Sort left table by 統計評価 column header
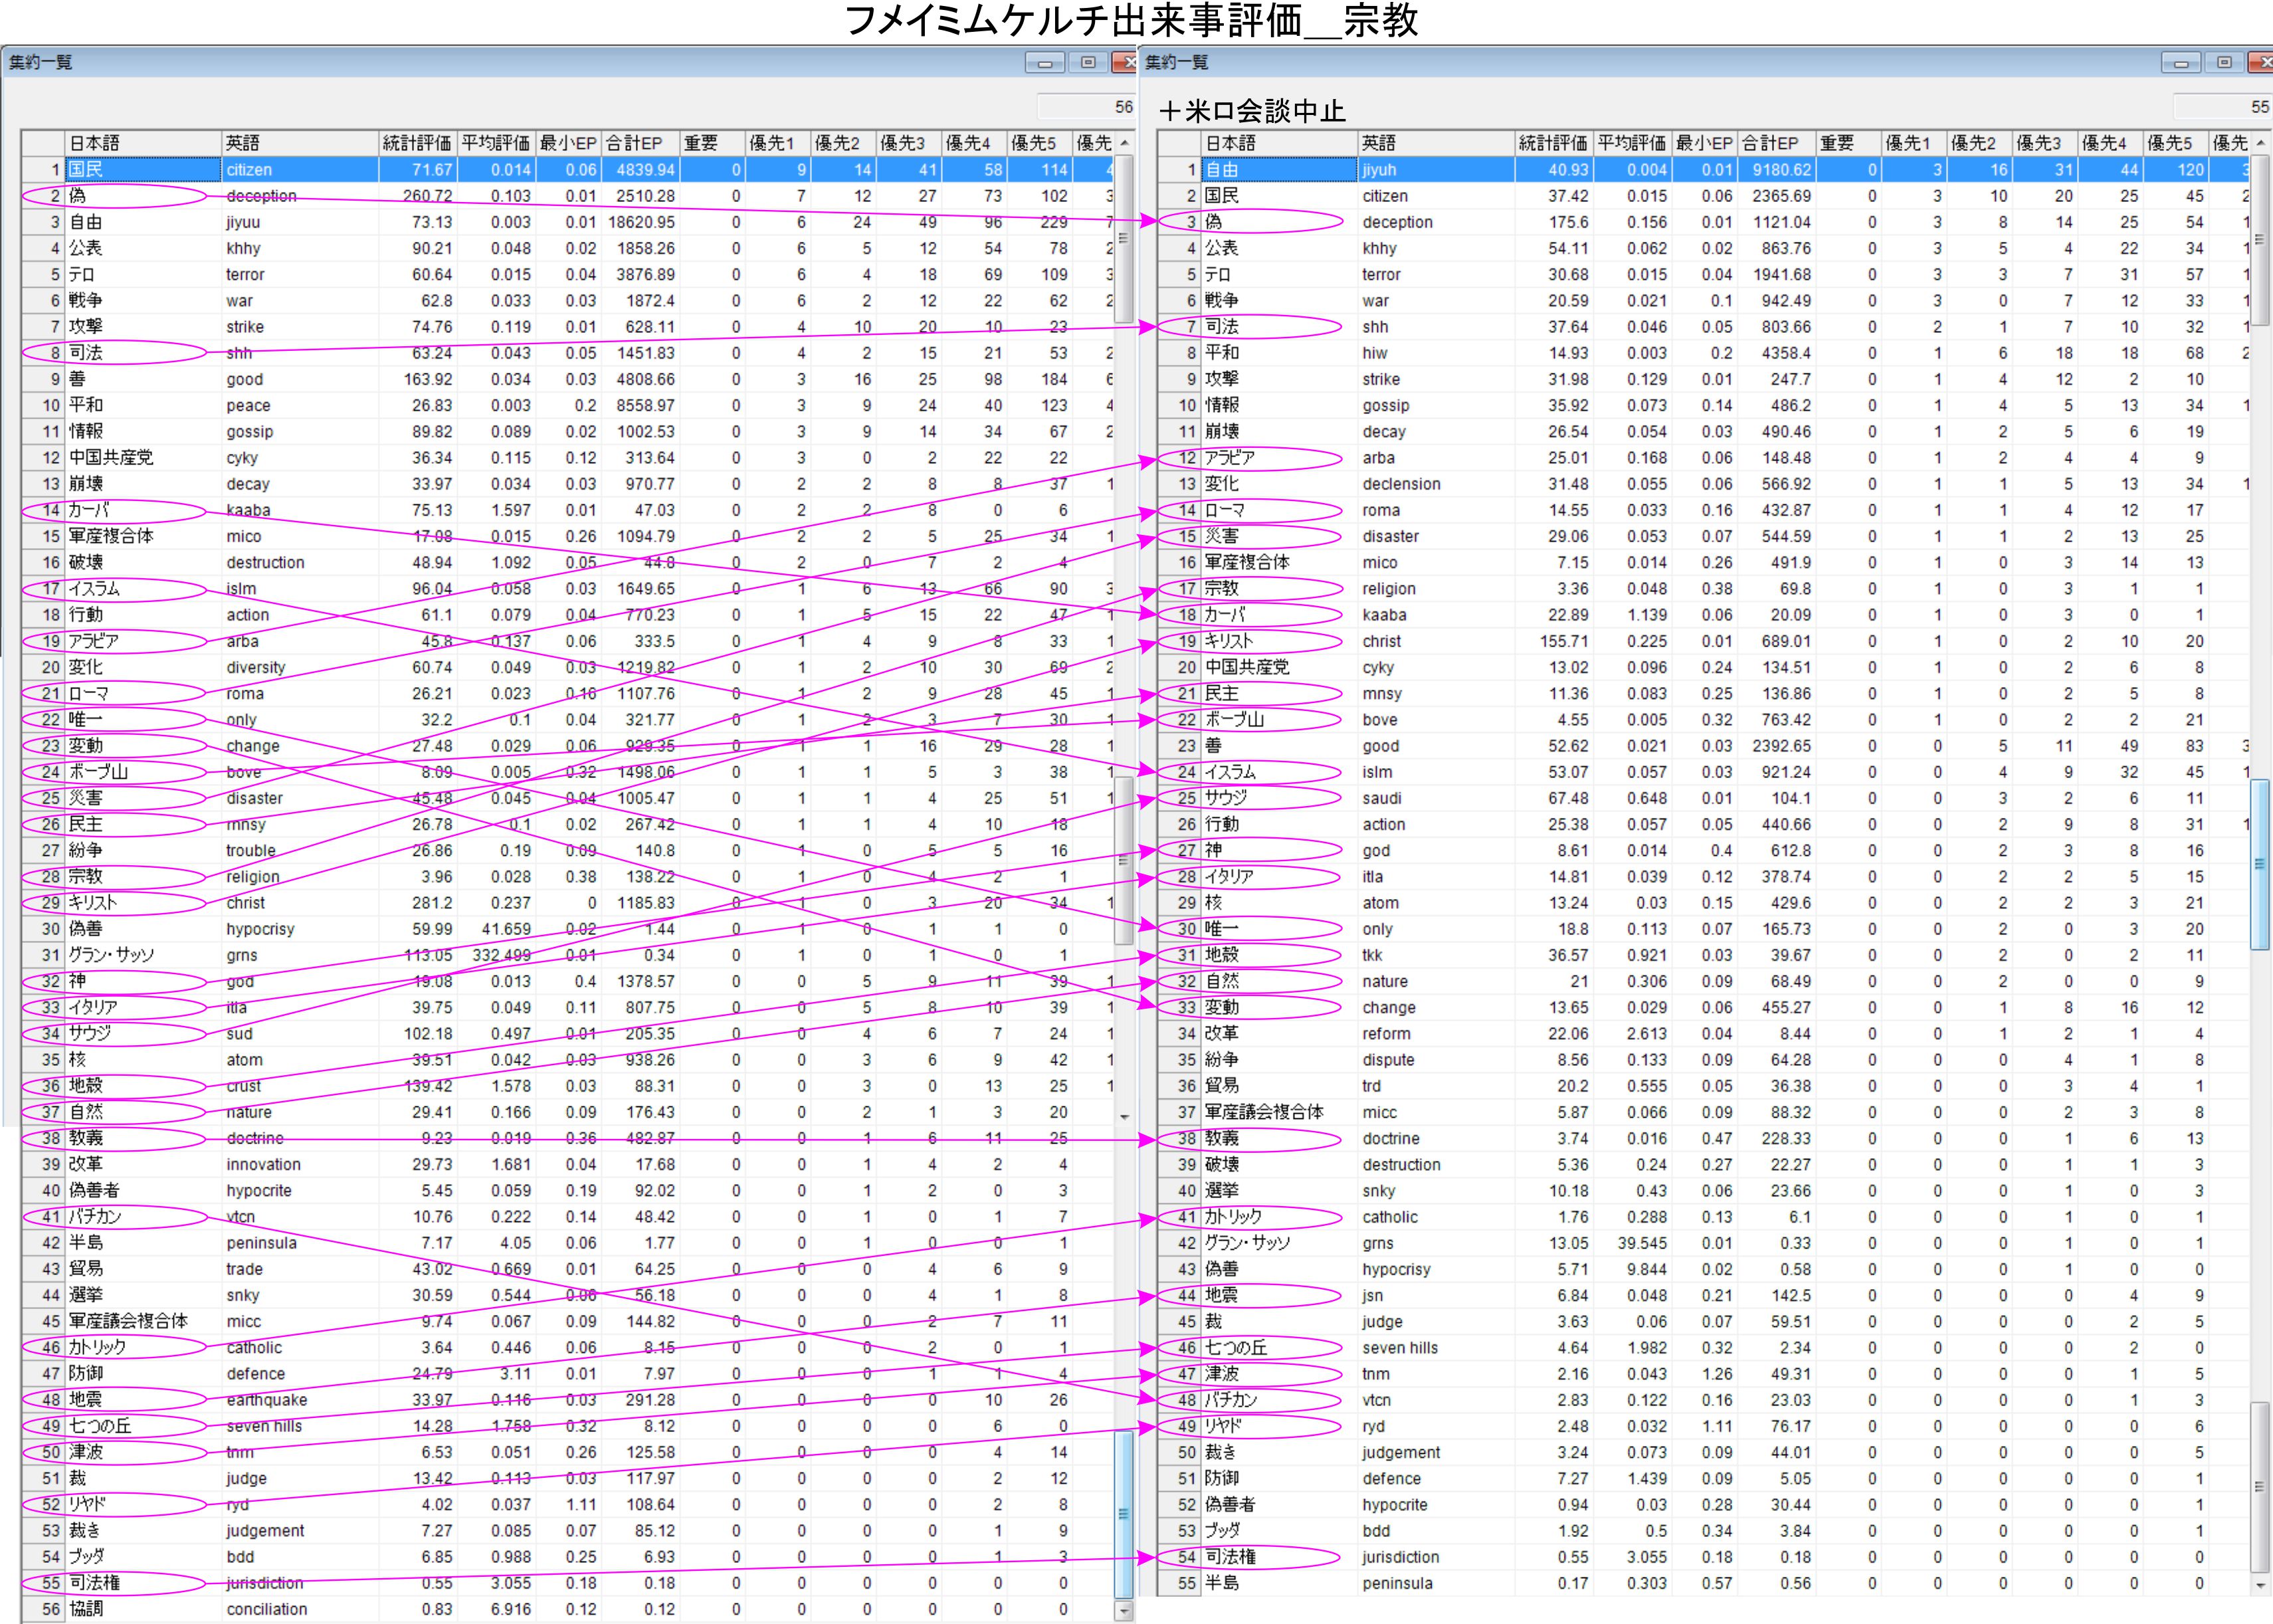 tap(417, 144)
